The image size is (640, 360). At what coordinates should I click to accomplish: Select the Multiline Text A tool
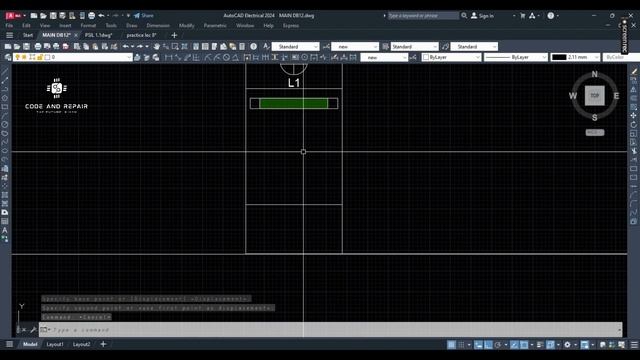(5, 230)
